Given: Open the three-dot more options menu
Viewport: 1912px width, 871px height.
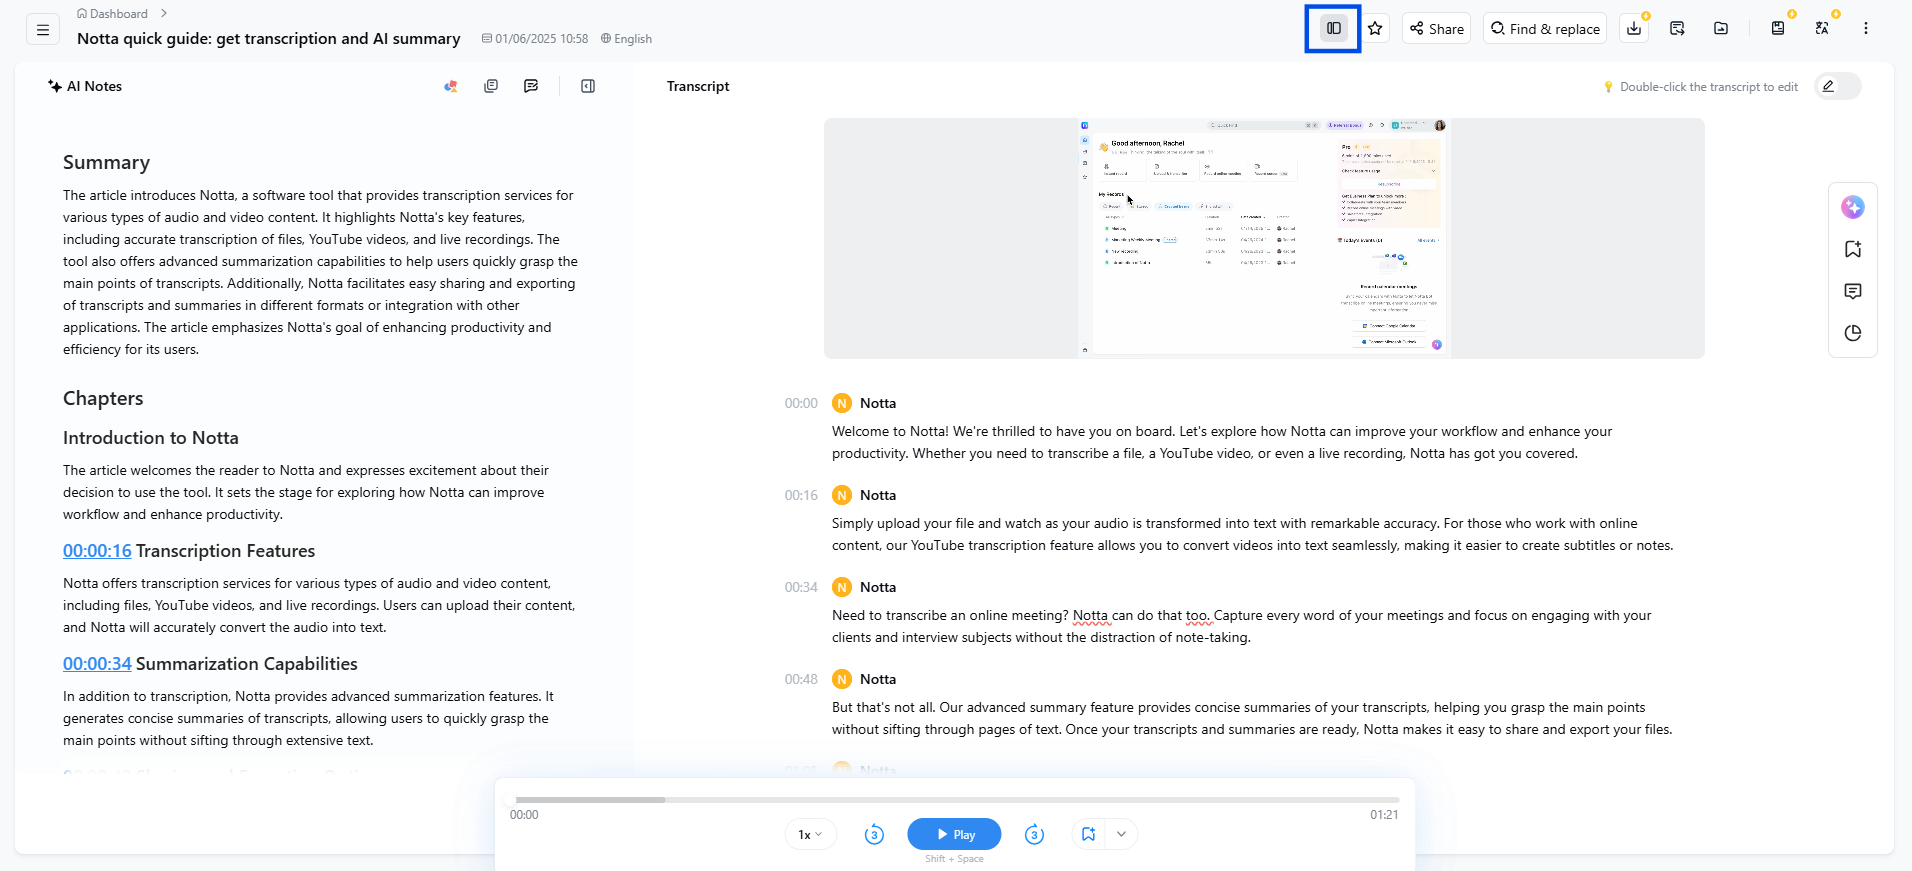Looking at the screenshot, I should click(1865, 29).
